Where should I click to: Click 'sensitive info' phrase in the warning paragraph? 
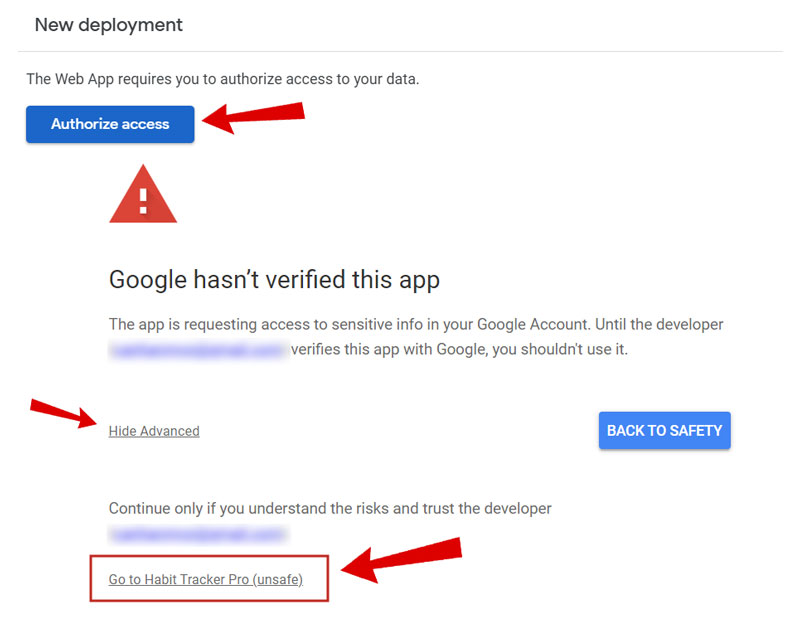(x=409, y=325)
